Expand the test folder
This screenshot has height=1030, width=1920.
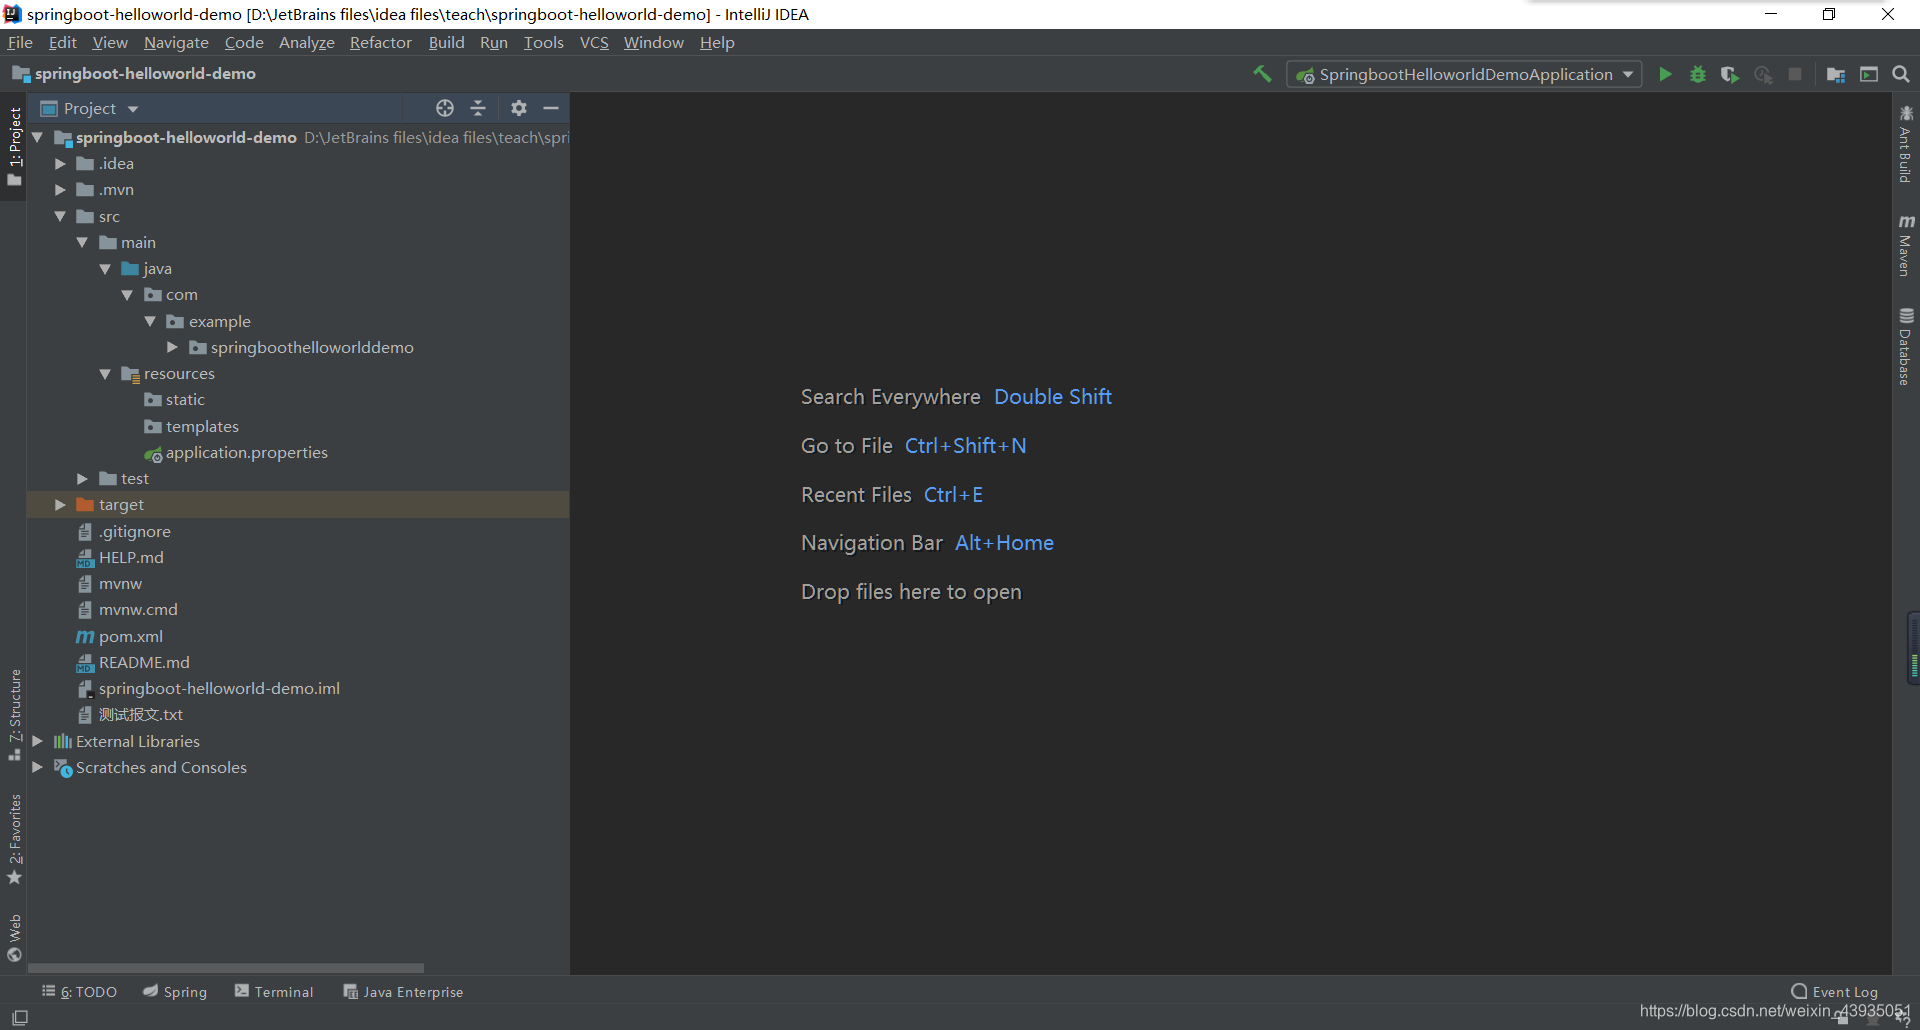click(82, 478)
